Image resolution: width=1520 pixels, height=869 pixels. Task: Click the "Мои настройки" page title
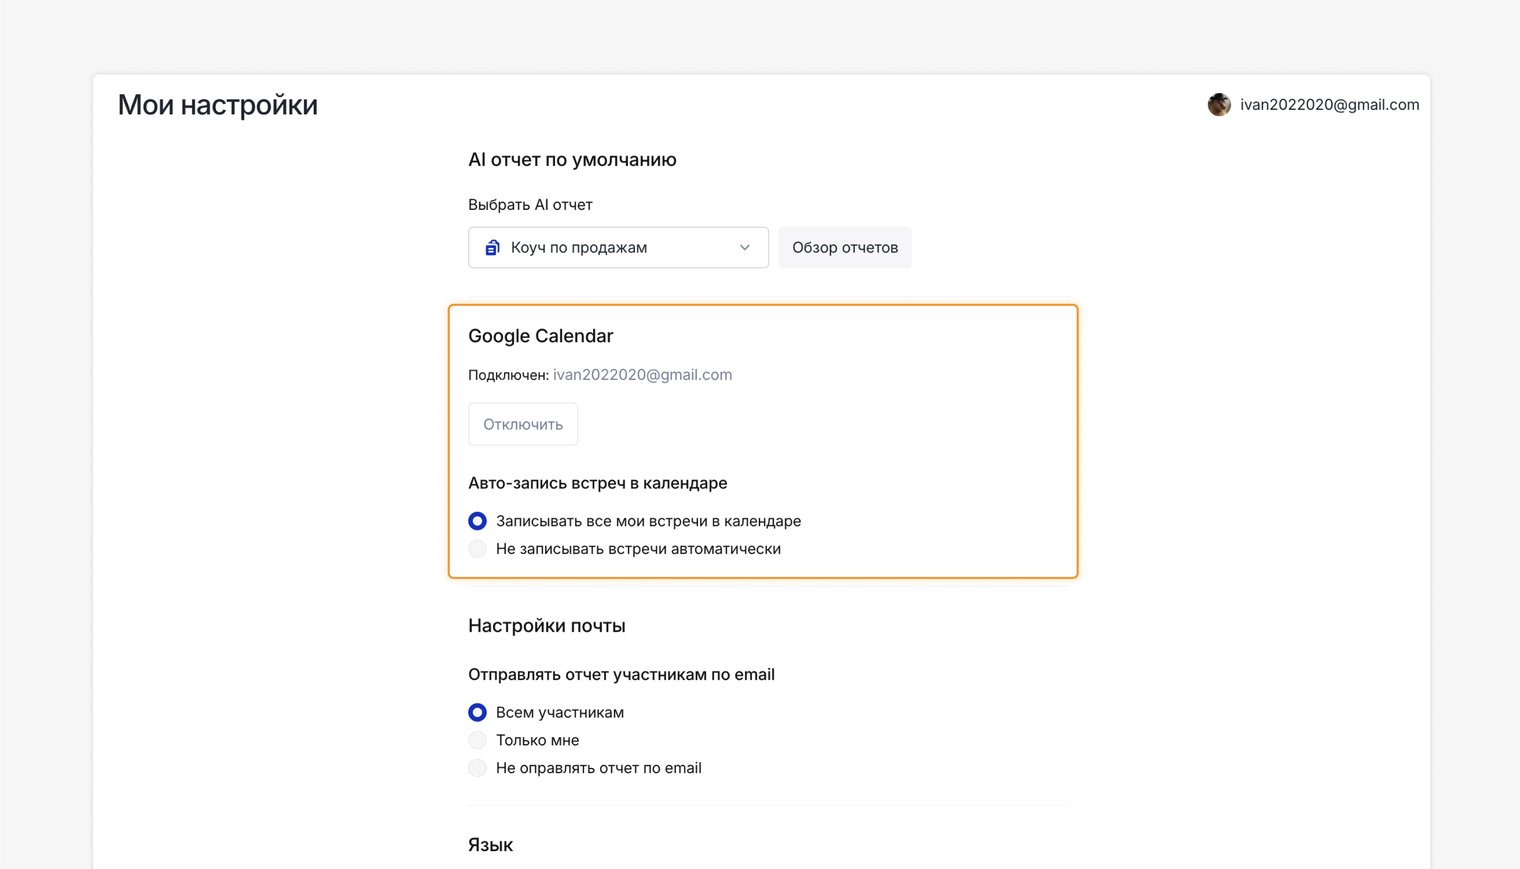tap(218, 105)
